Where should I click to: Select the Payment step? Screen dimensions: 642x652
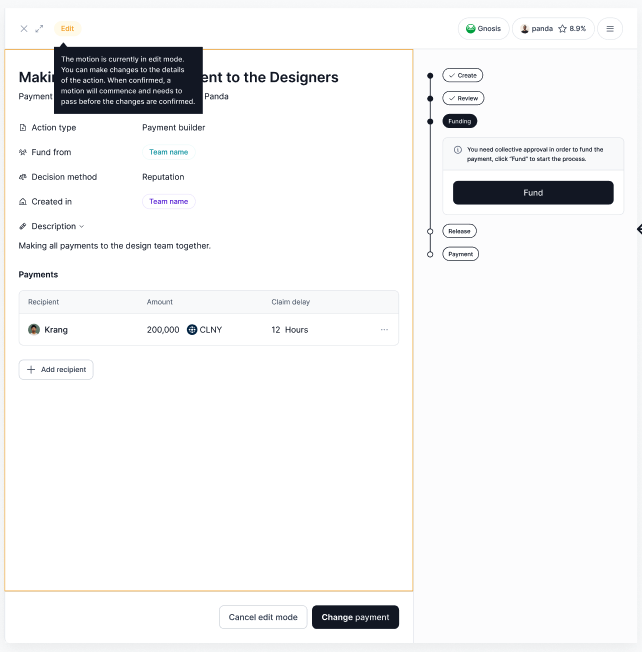(460, 254)
